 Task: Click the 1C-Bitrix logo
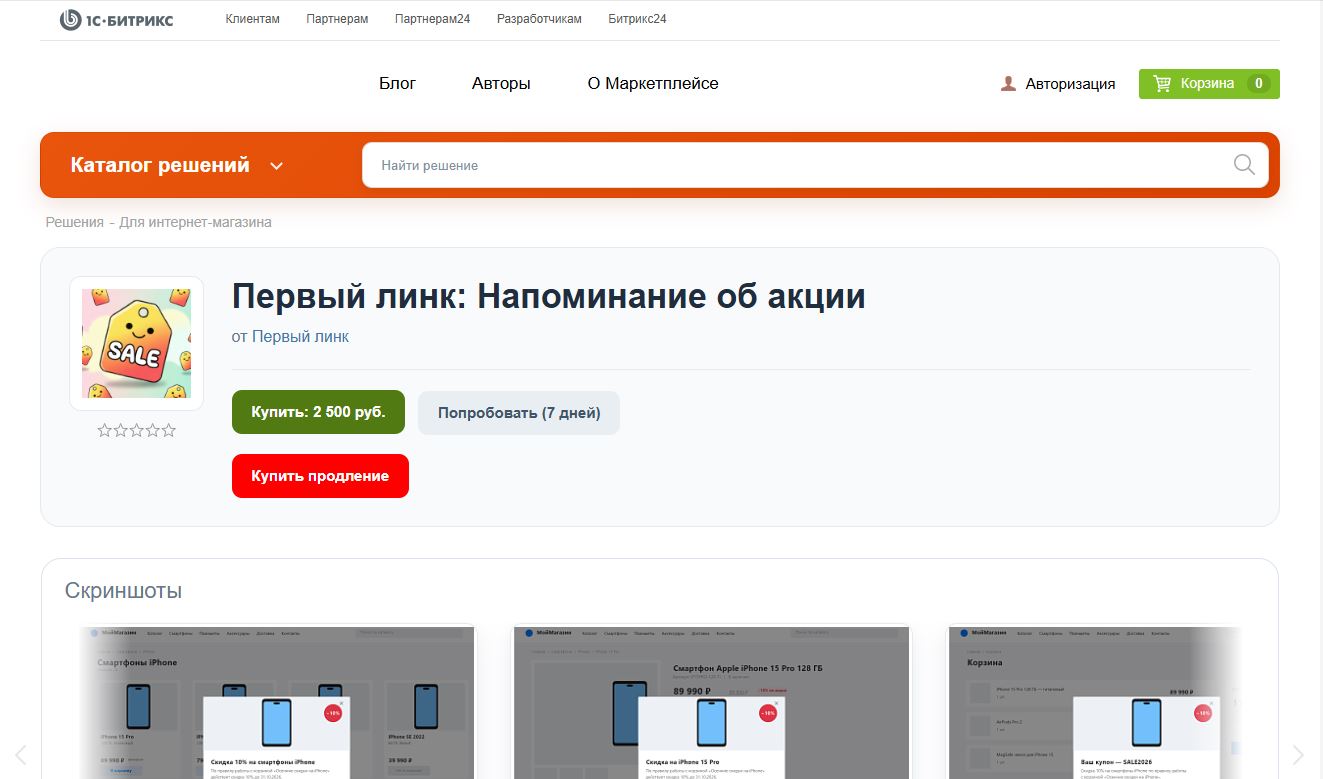point(116,19)
